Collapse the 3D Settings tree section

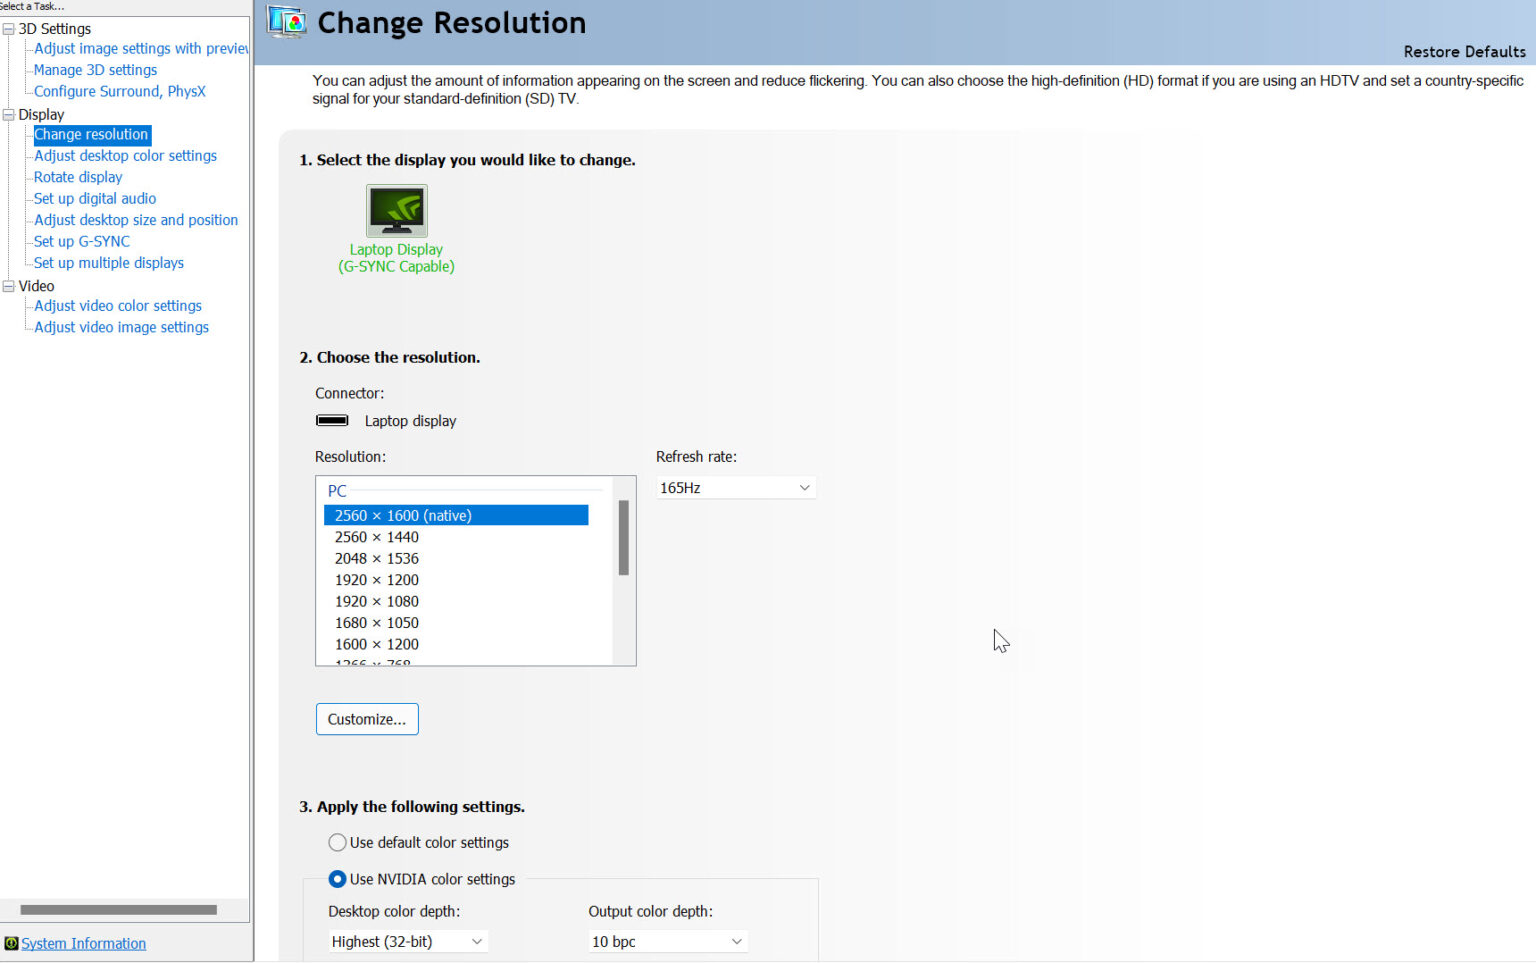(8, 28)
